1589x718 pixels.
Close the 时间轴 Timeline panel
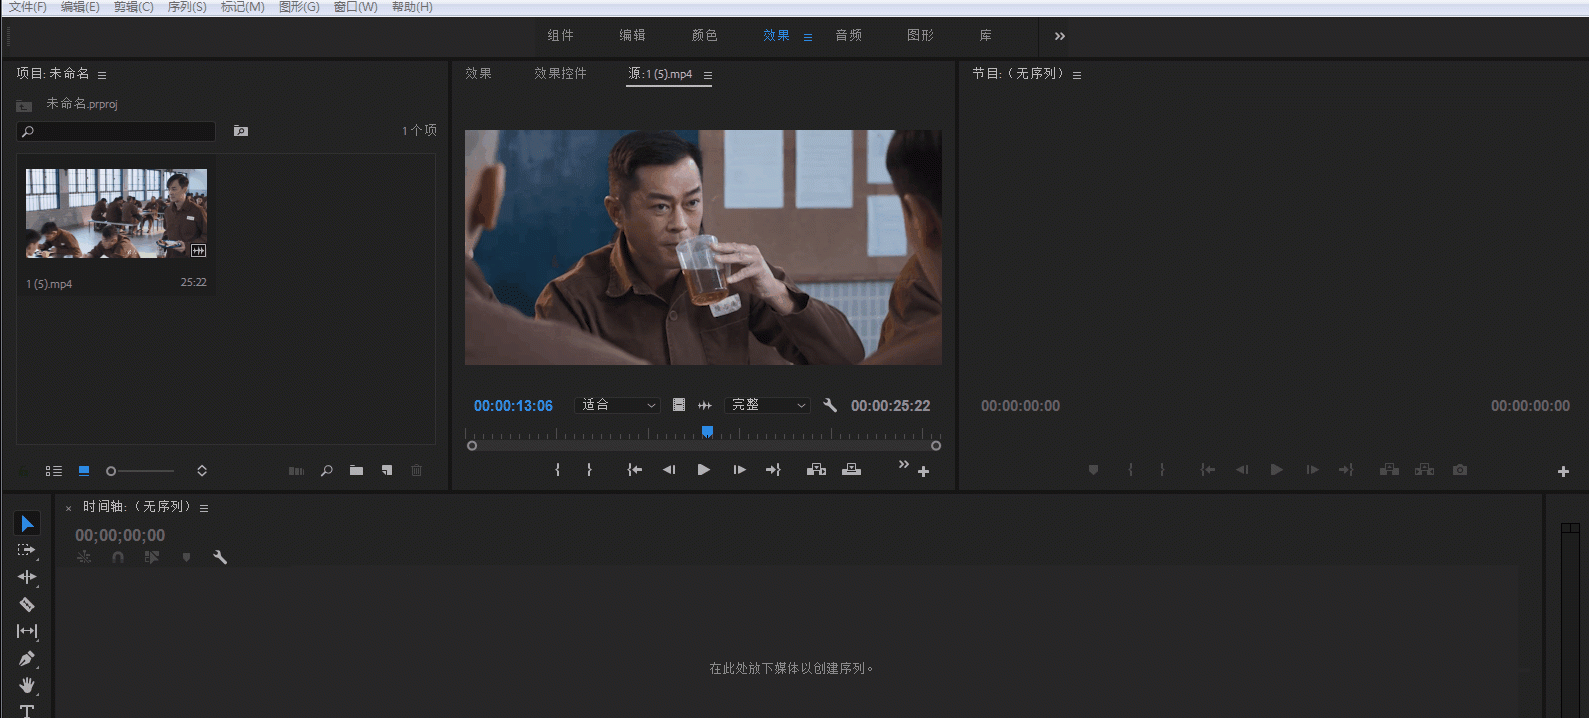[68, 508]
